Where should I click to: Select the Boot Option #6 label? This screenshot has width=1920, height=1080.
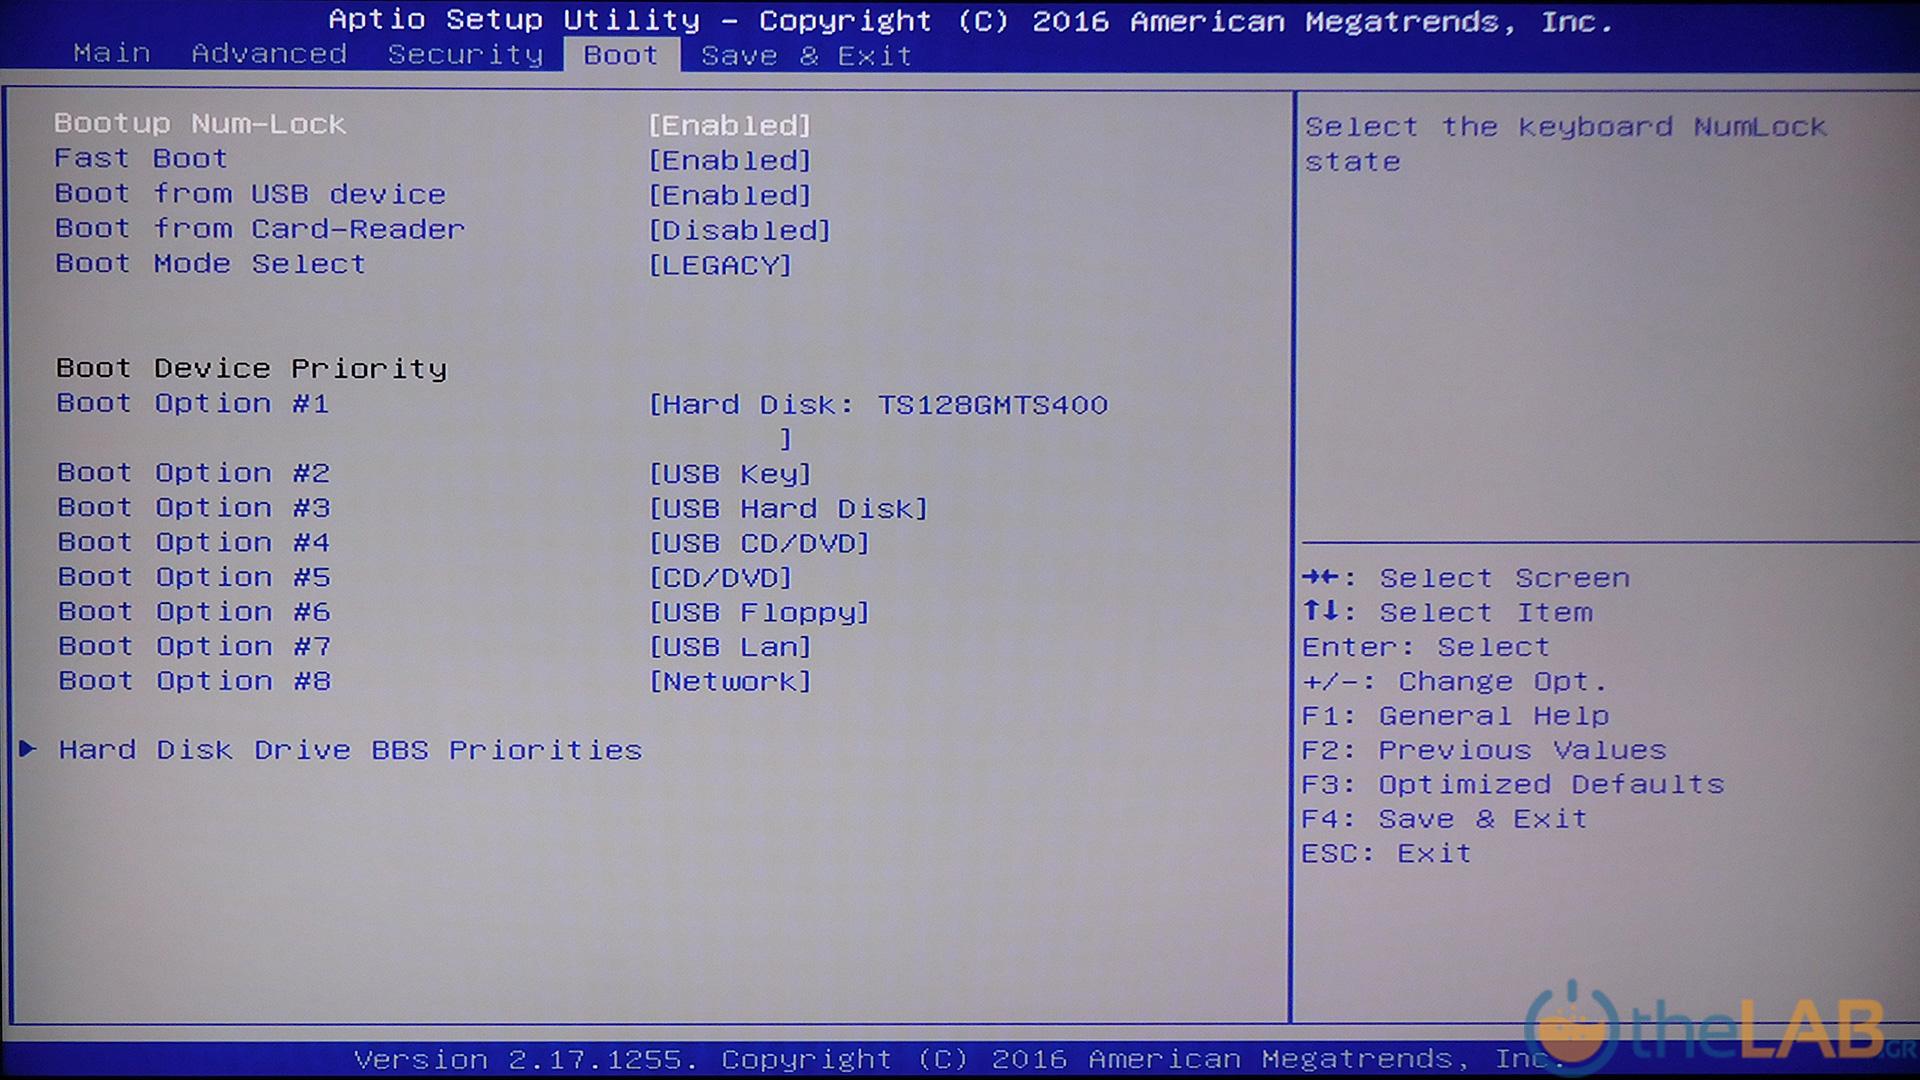[x=194, y=612]
